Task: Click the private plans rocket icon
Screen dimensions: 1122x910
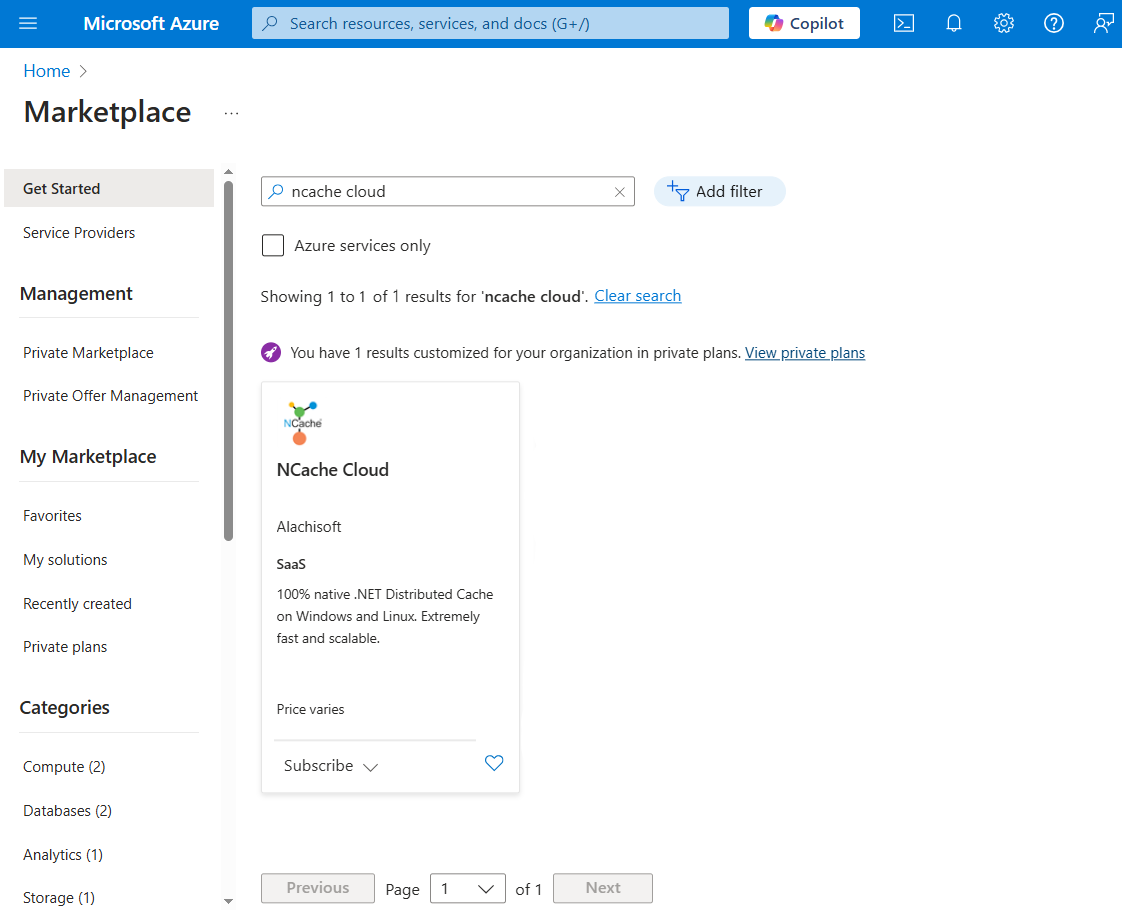Action: point(271,353)
